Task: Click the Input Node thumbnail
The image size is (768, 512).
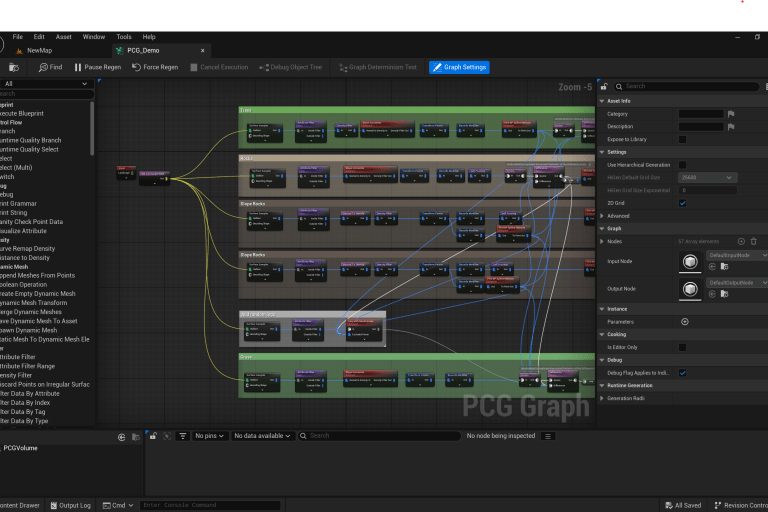Action: (690, 262)
